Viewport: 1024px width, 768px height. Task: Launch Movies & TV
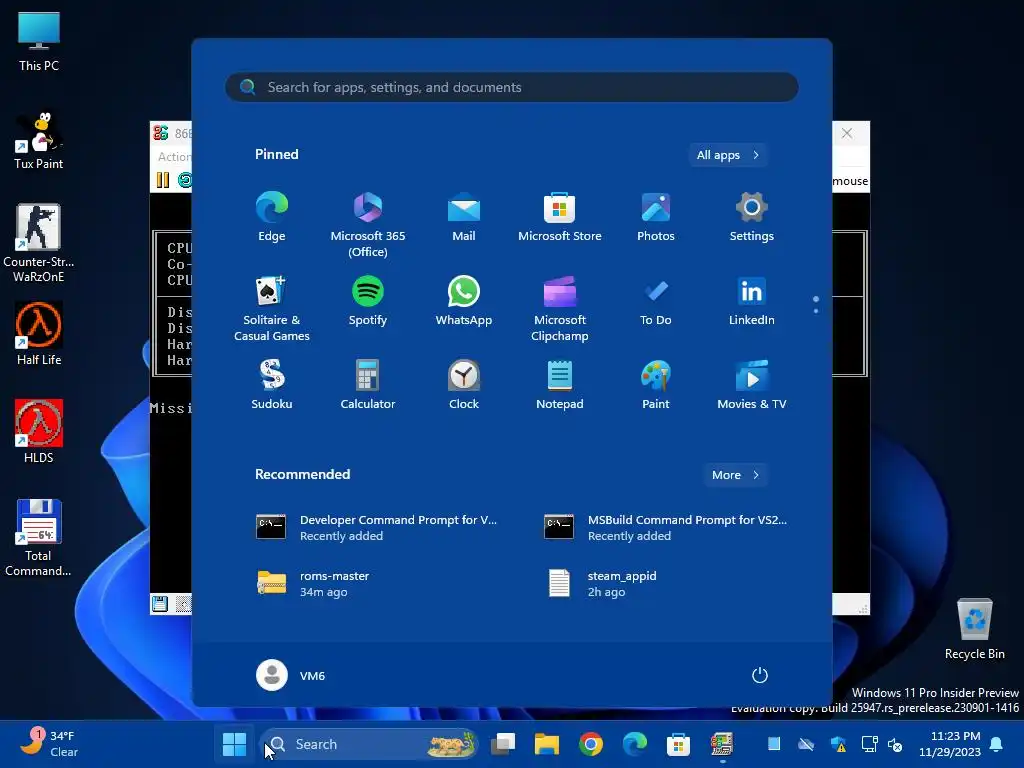point(752,385)
